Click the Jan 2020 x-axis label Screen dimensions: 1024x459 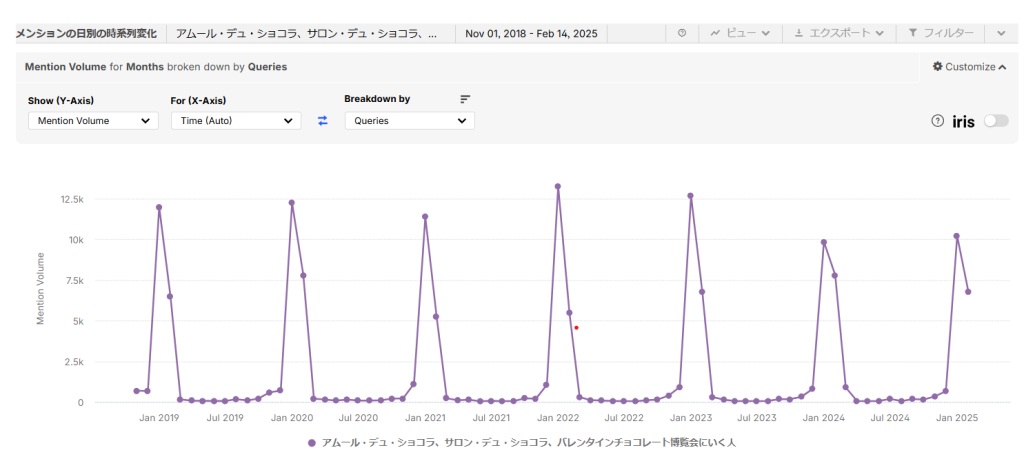click(x=292, y=418)
